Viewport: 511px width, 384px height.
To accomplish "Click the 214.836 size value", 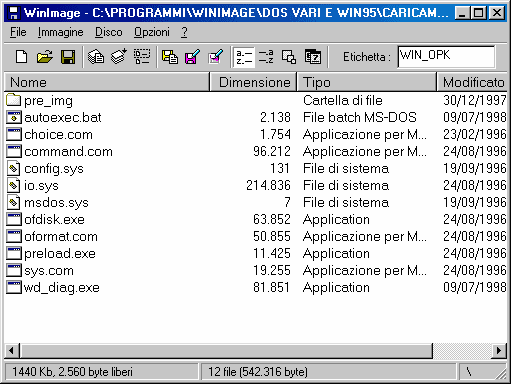I will 268,185.
